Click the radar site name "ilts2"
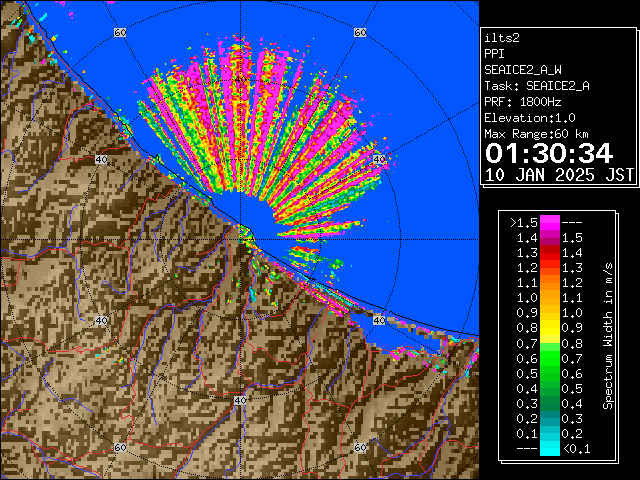Screen dimensions: 640x480 click(502, 38)
